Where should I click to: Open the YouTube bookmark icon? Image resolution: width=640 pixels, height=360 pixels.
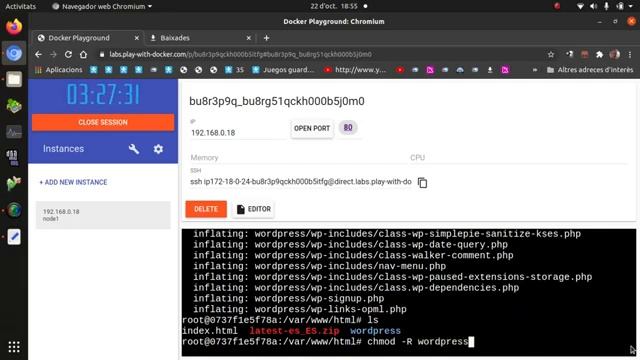point(400,70)
